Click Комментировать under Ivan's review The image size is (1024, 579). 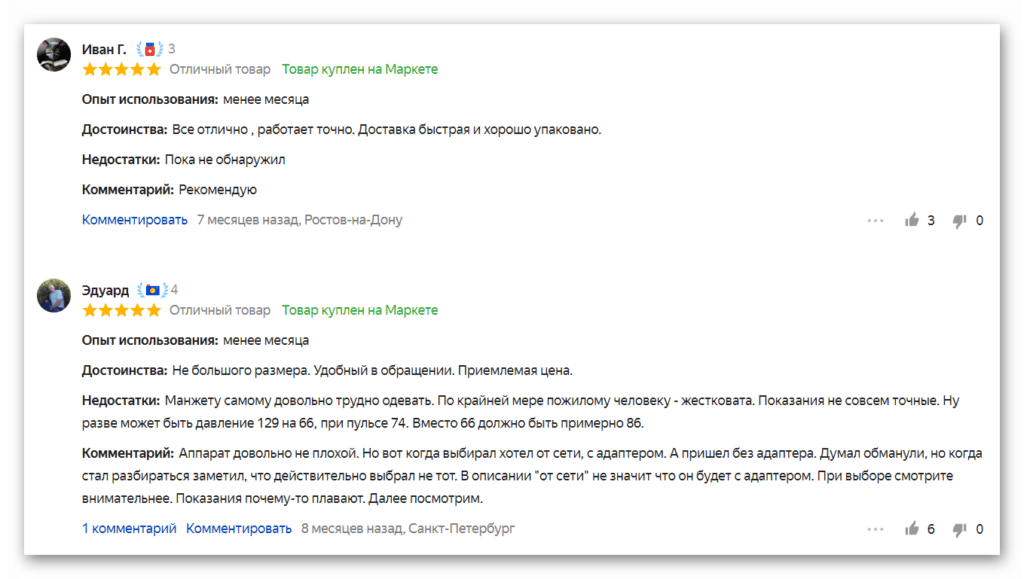click(135, 220)
